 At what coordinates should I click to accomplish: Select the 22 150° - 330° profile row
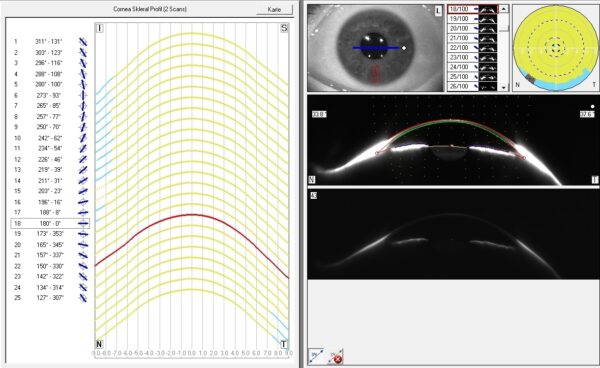[50, 266]
